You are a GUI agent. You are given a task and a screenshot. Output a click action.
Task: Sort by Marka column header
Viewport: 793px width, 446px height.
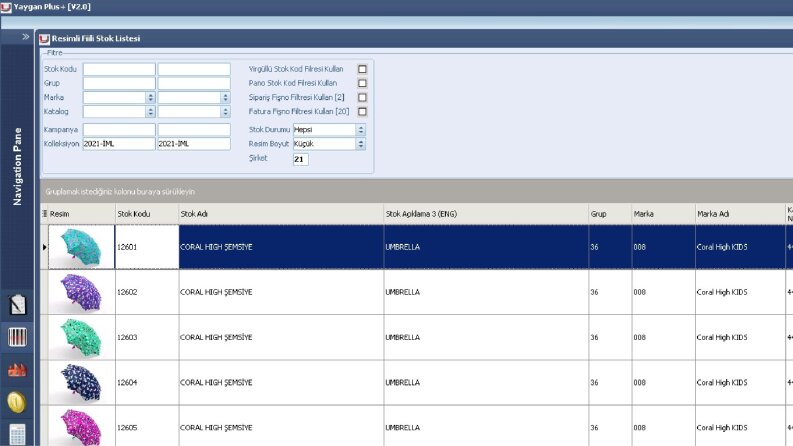(x=663, y=214)
